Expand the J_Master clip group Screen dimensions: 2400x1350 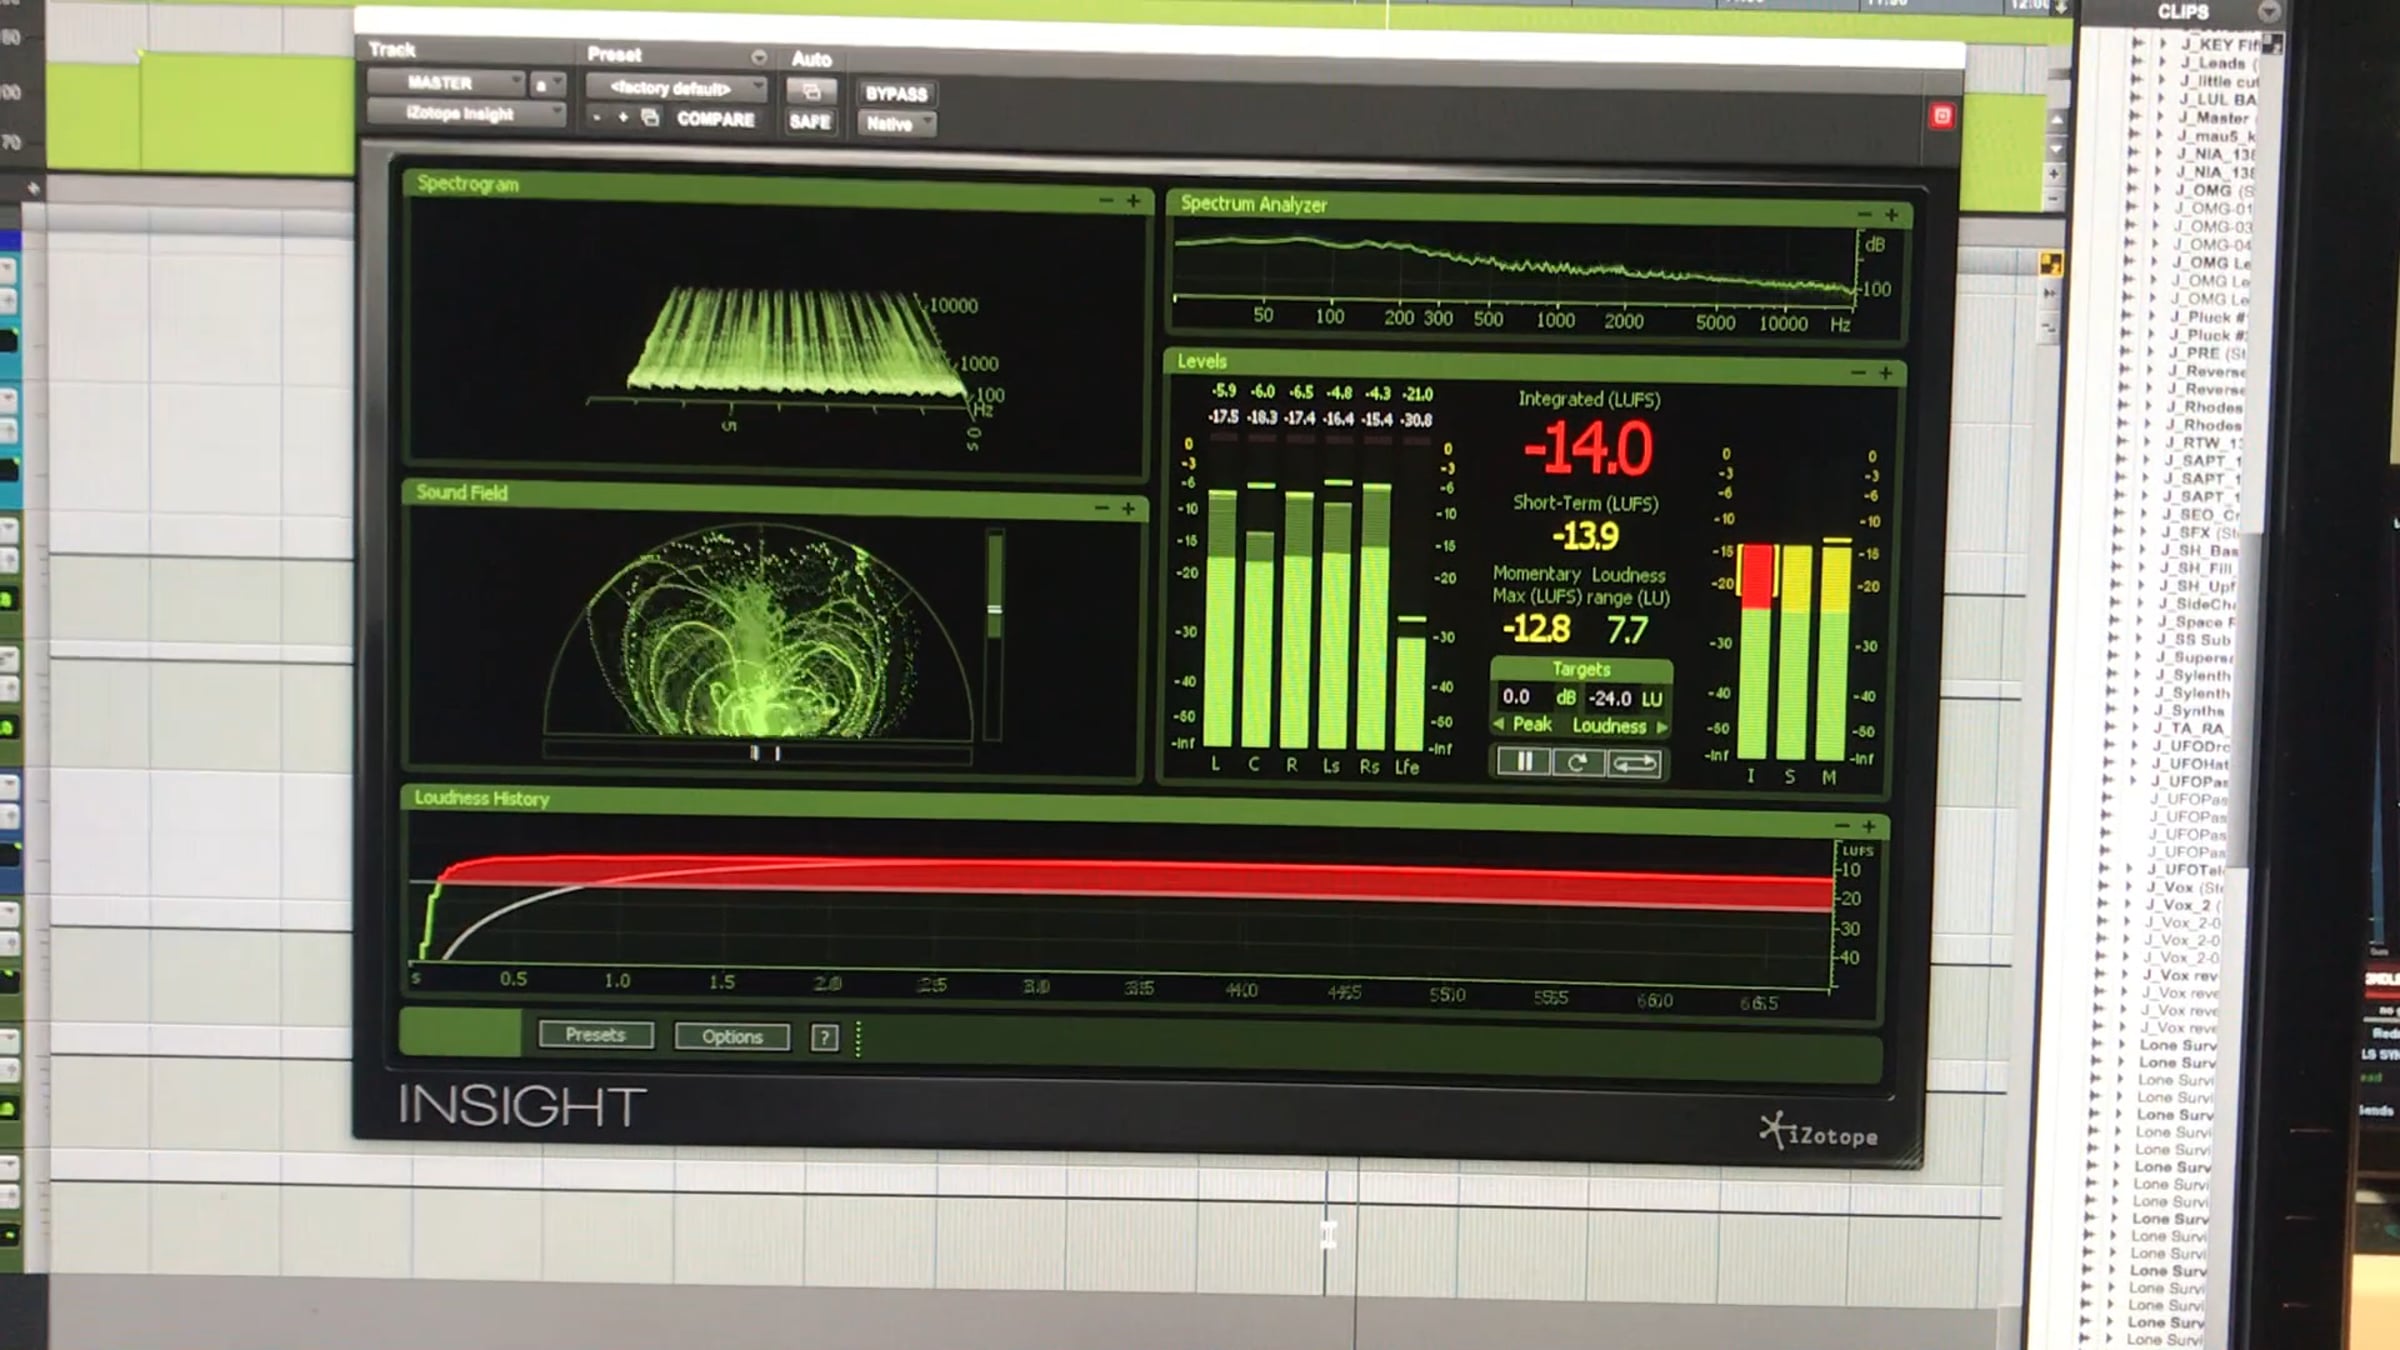coord(2158,117)
